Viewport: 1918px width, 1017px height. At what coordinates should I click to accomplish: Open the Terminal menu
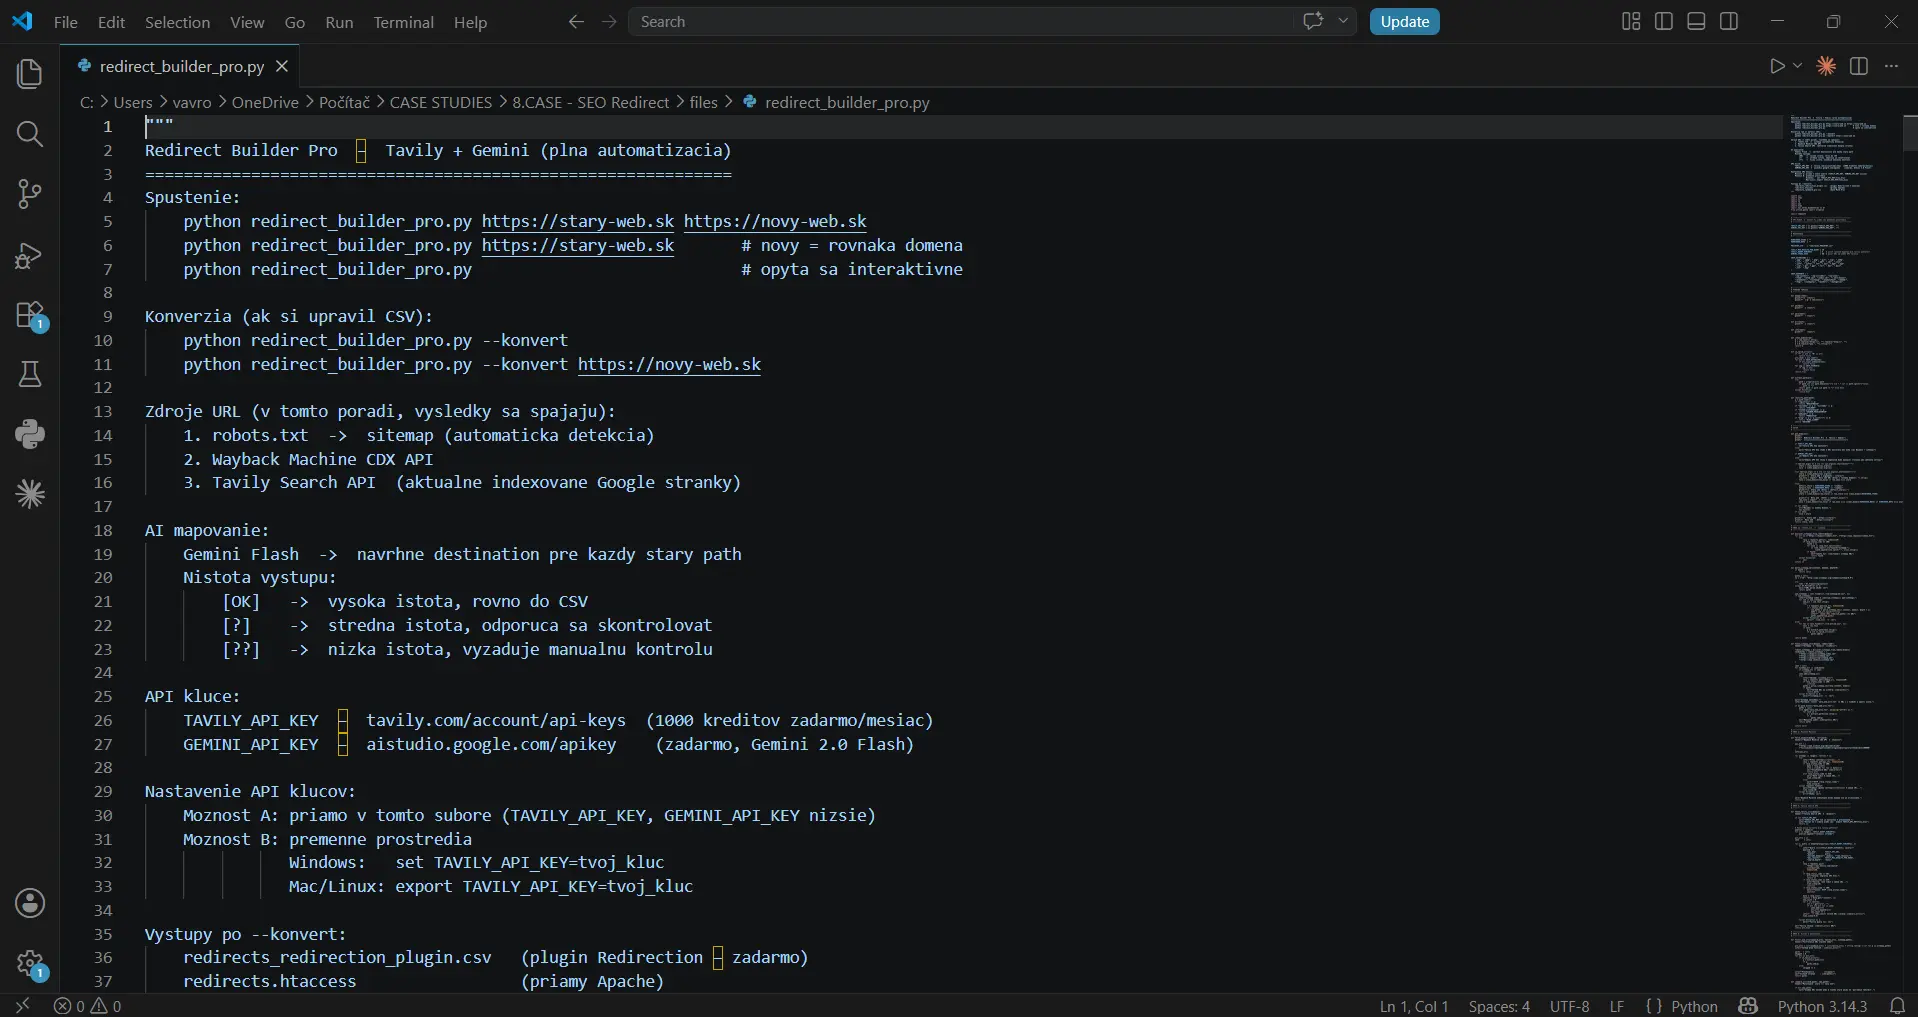pos(403,22)
